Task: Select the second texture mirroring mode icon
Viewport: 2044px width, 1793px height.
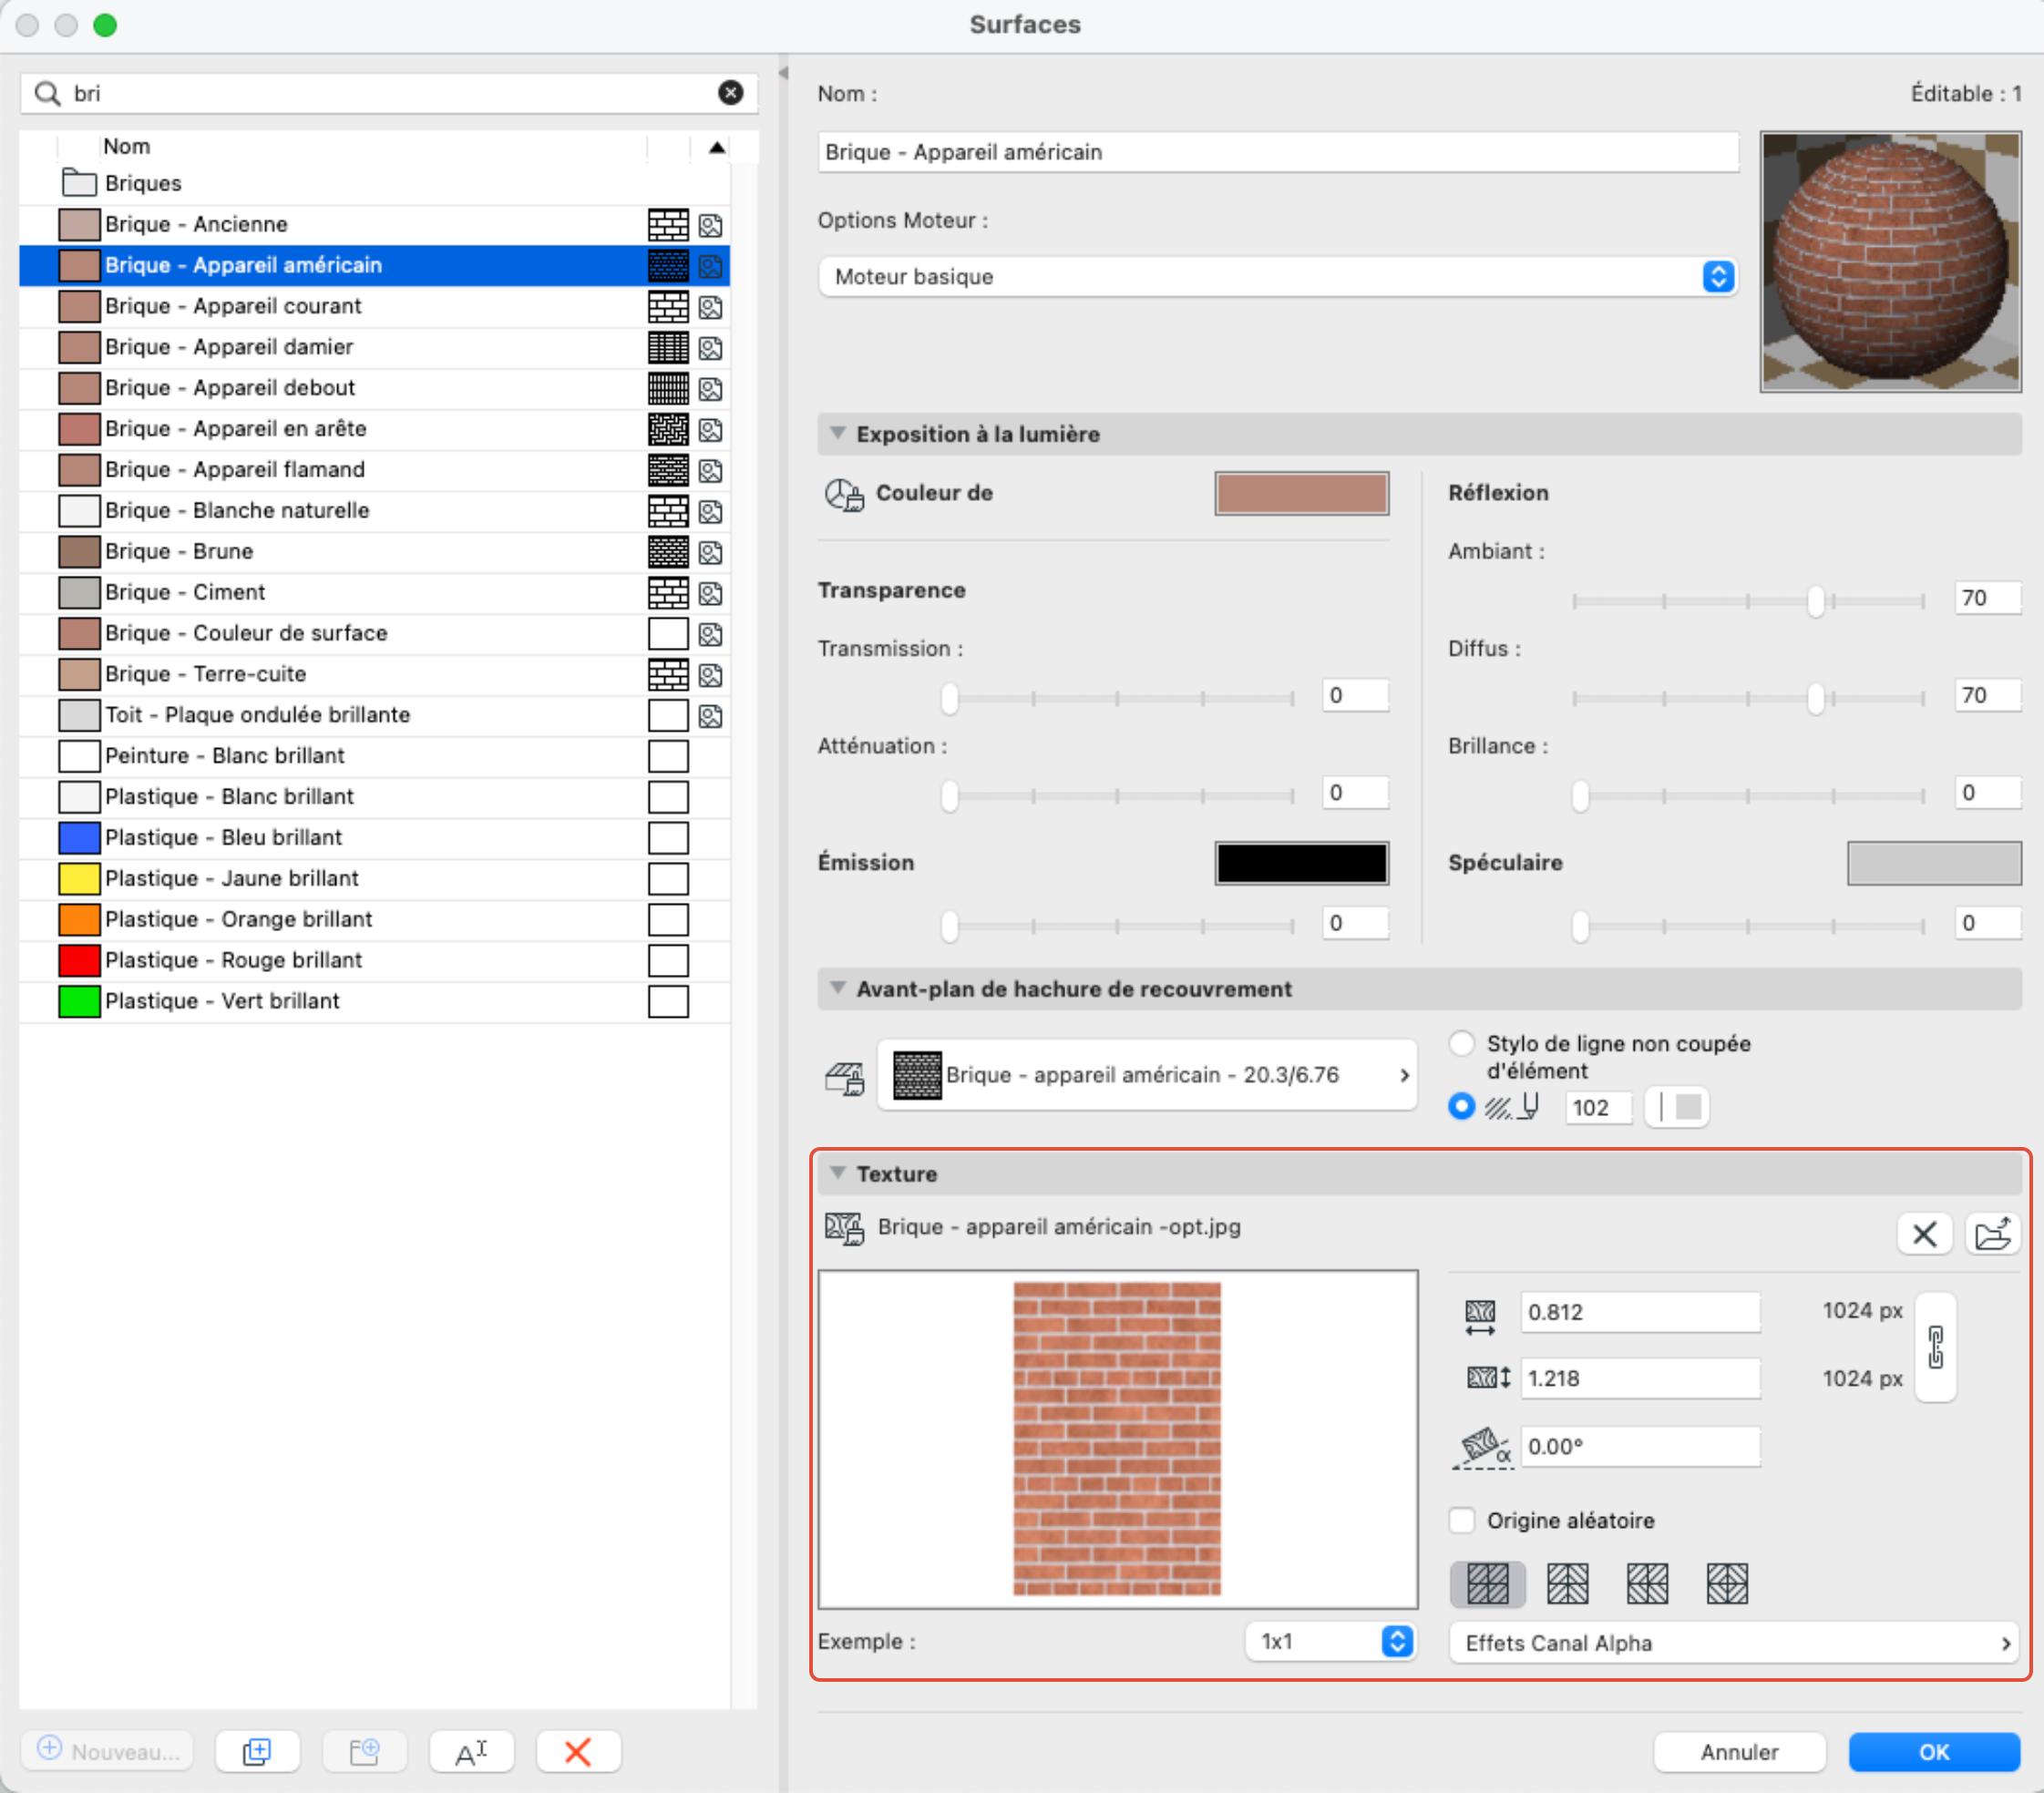Action: pos(1567,1583)
